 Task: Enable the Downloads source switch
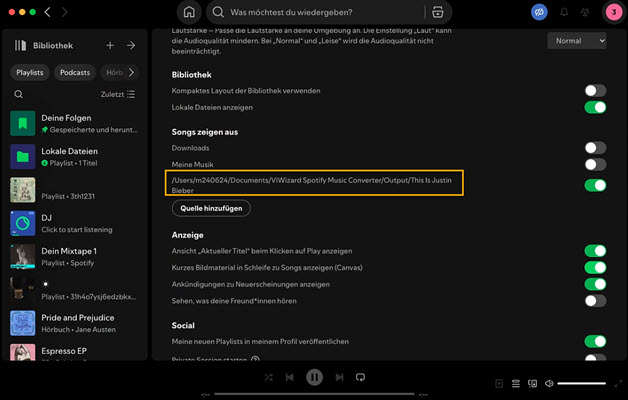click(x=595, y=148)
